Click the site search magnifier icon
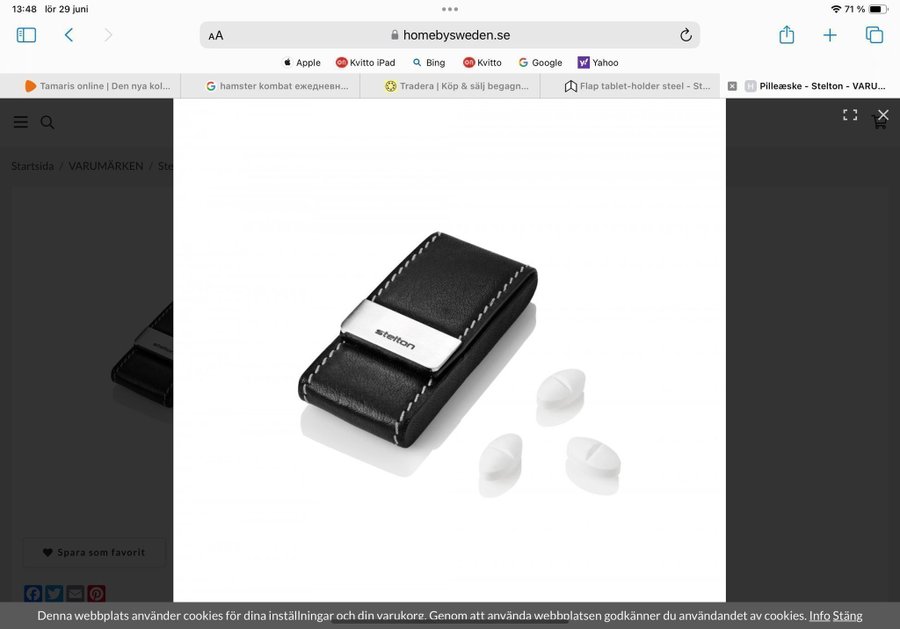 47,122
